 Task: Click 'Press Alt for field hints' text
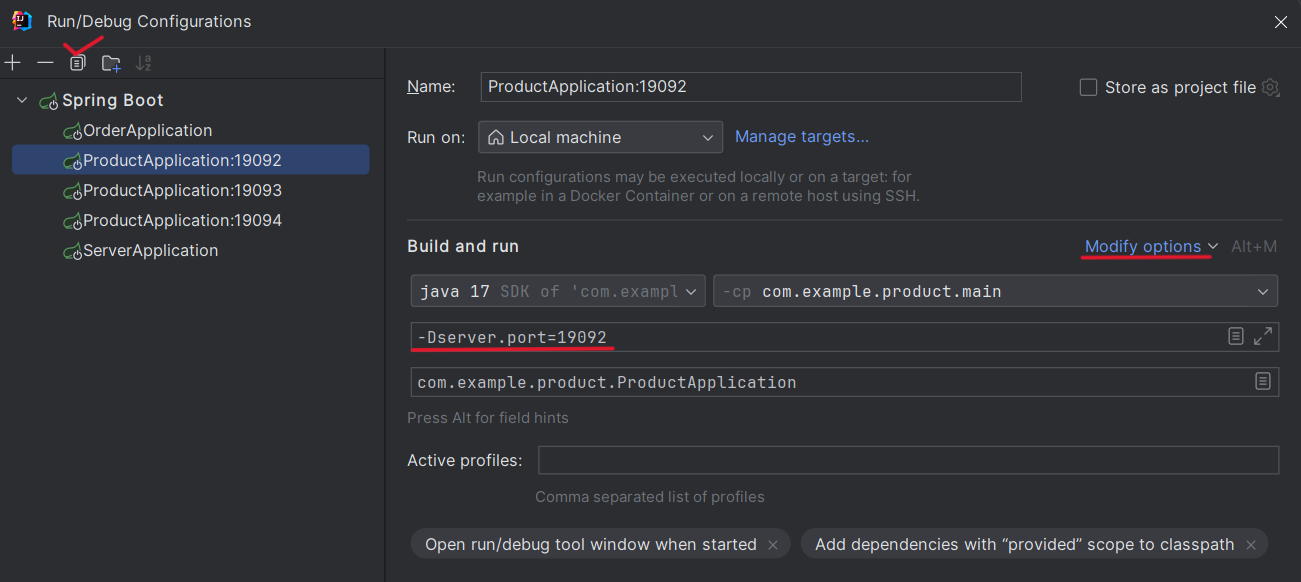tap(488, 417)
